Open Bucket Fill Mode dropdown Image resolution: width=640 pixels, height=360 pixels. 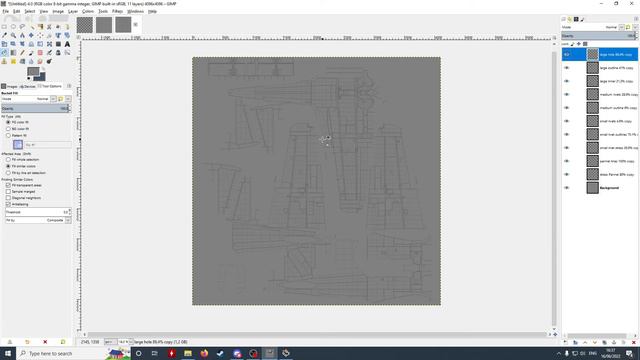53,99
